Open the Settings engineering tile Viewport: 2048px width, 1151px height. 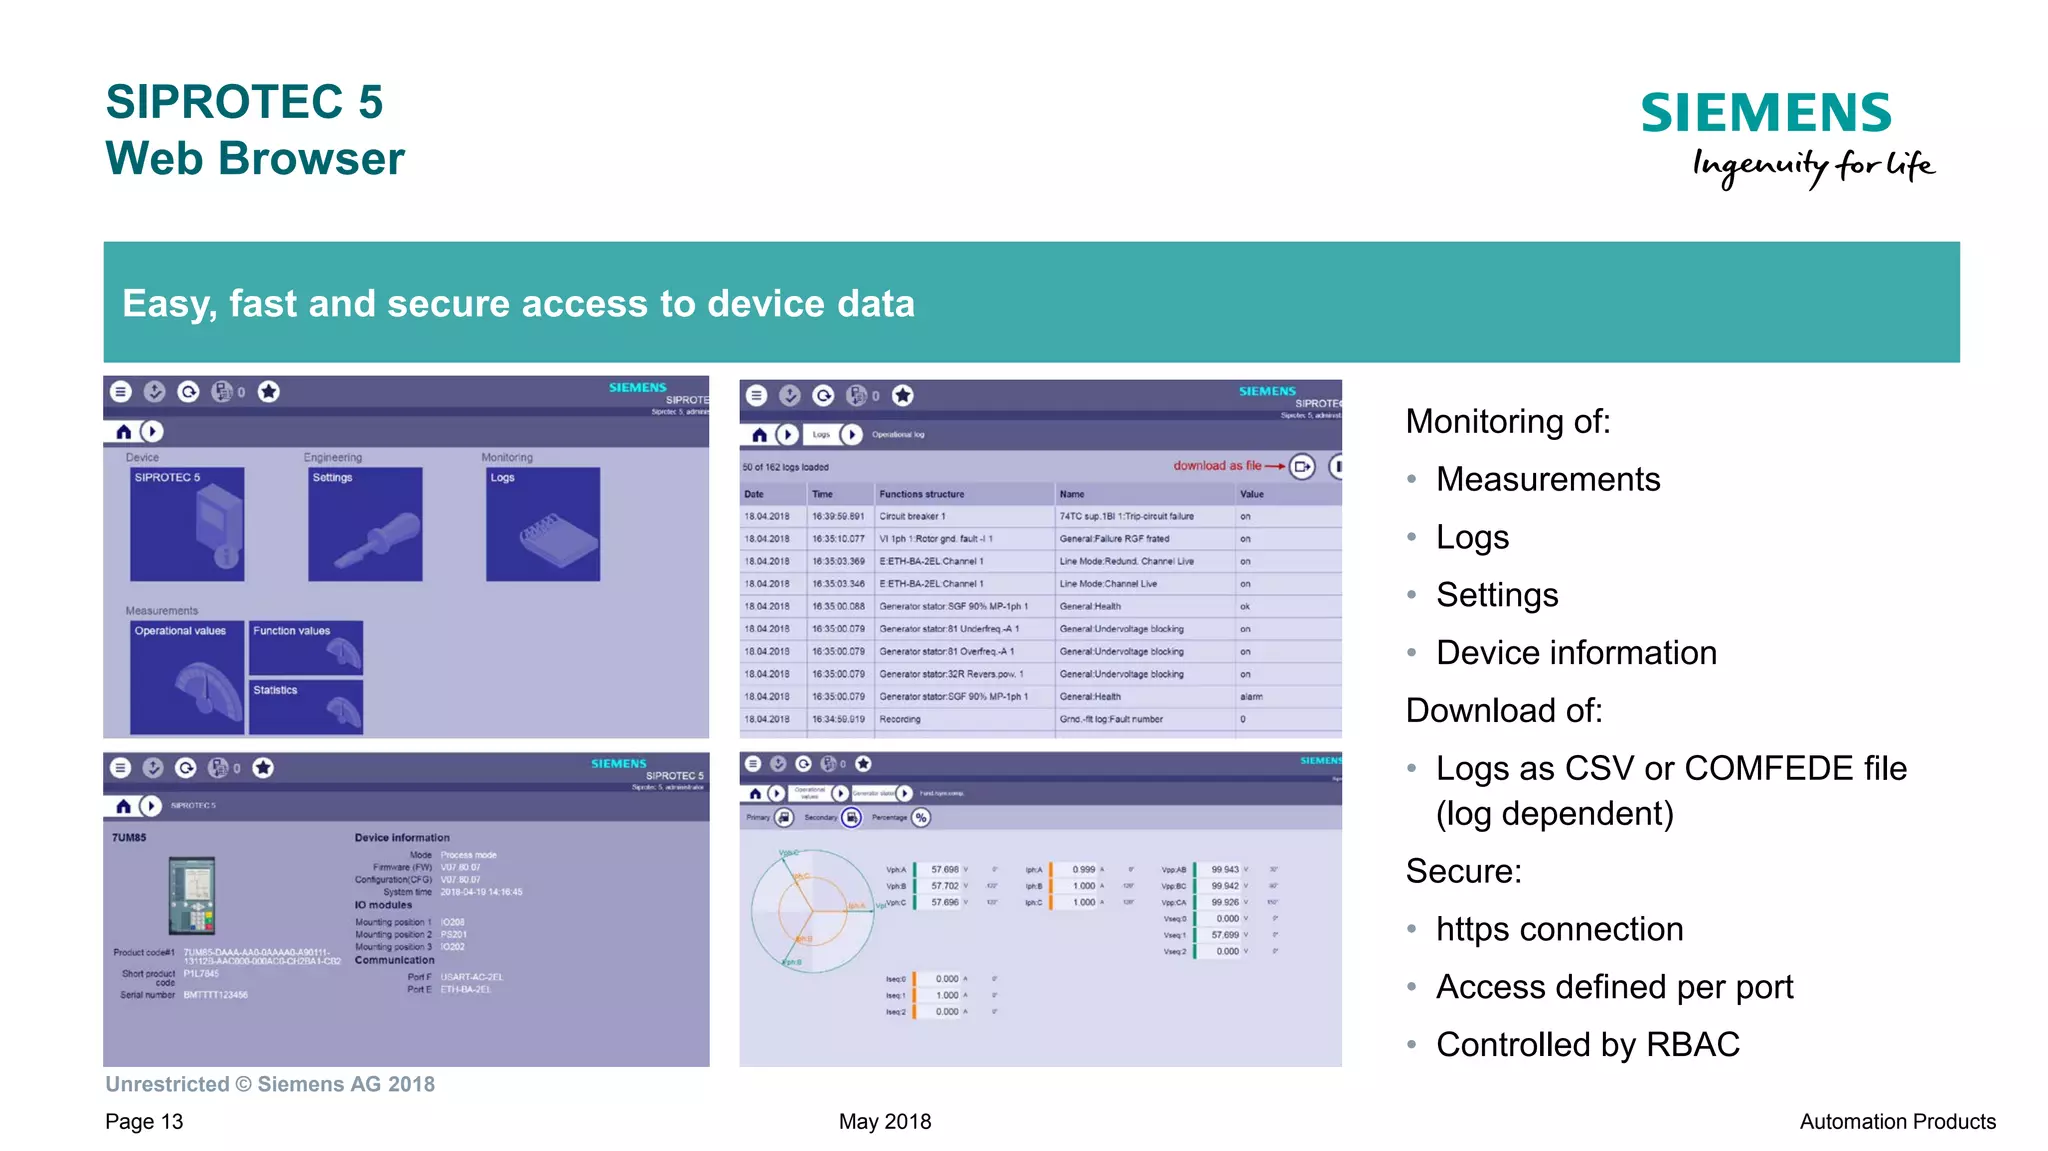pos(365,524)
